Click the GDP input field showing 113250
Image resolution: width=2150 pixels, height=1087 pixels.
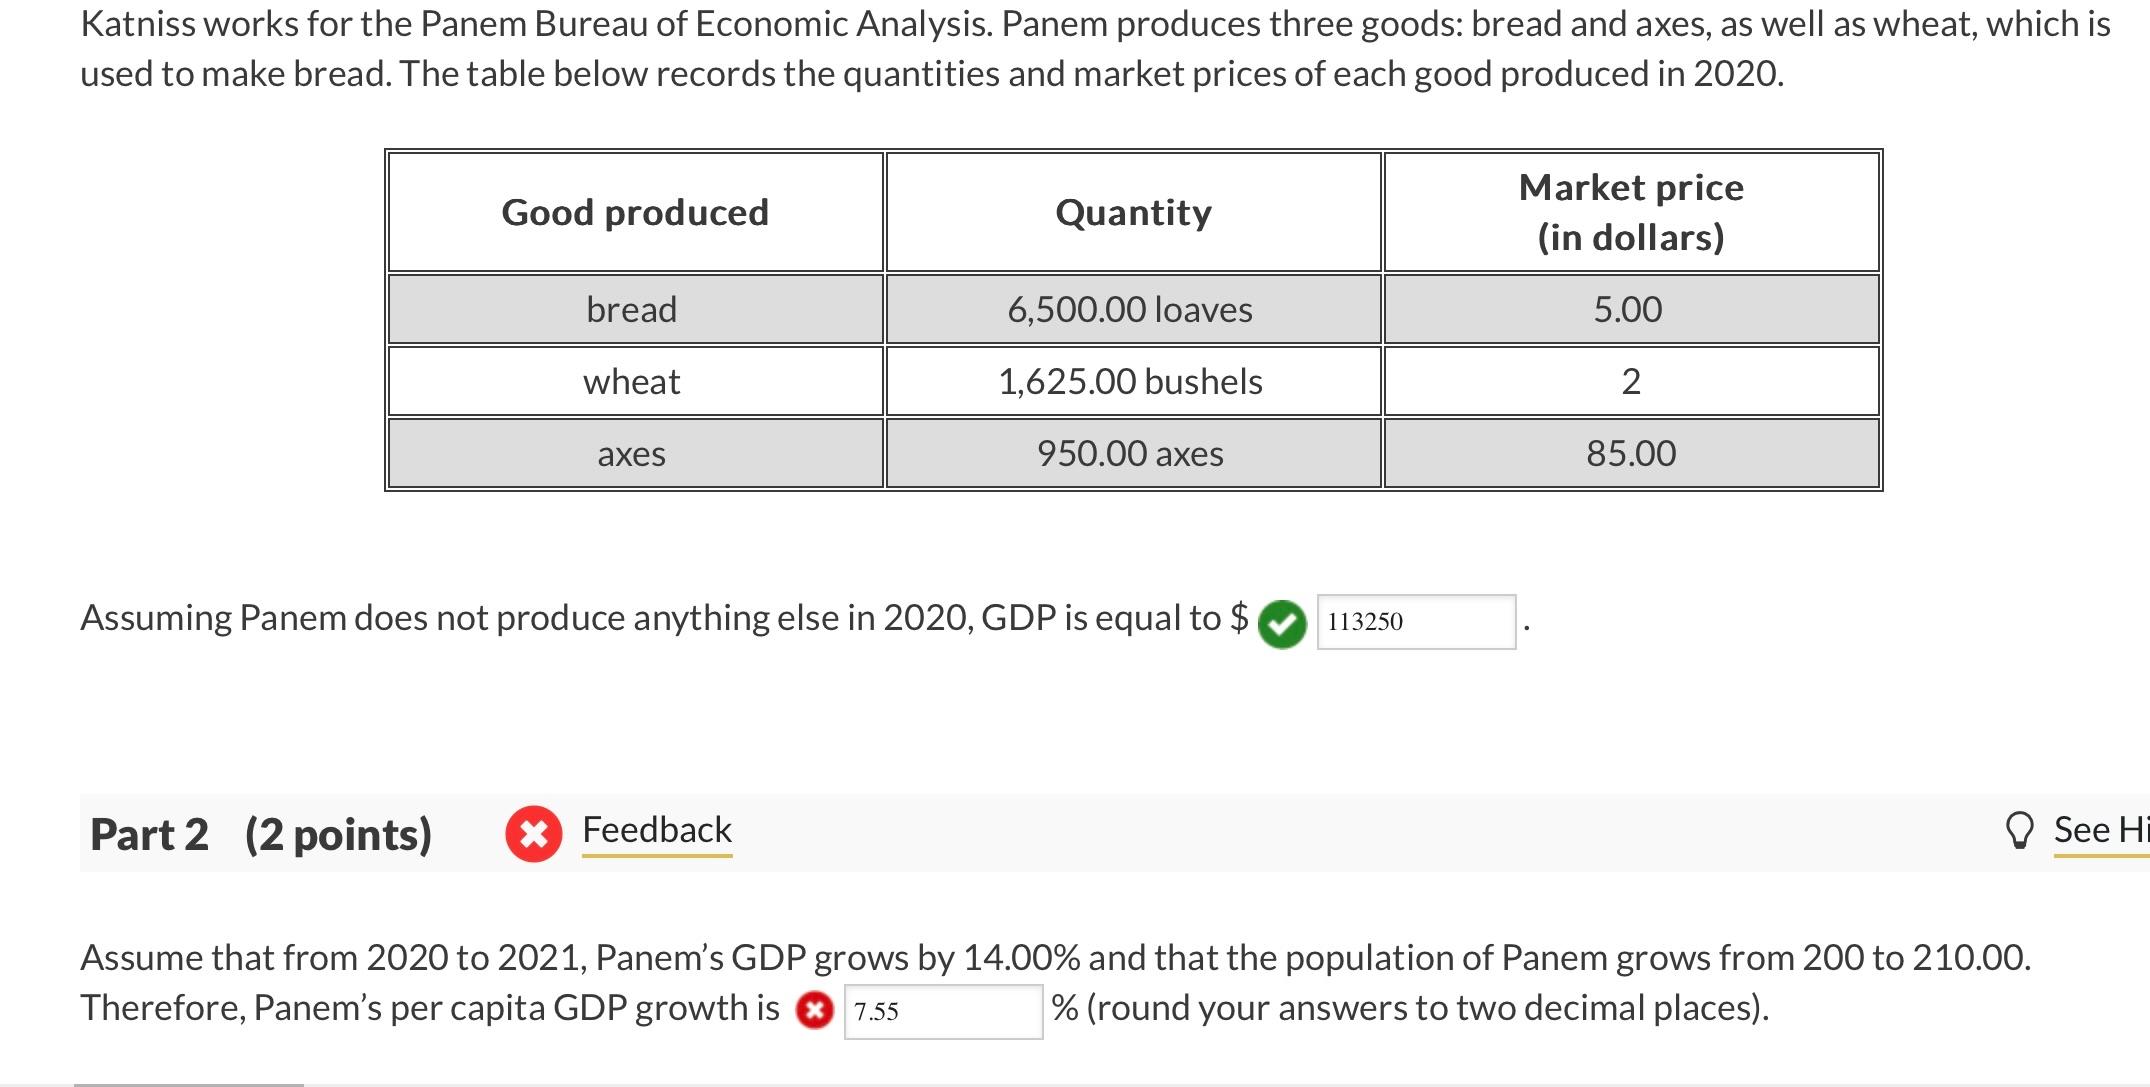pyautogui.click(x=1416, y=622)
